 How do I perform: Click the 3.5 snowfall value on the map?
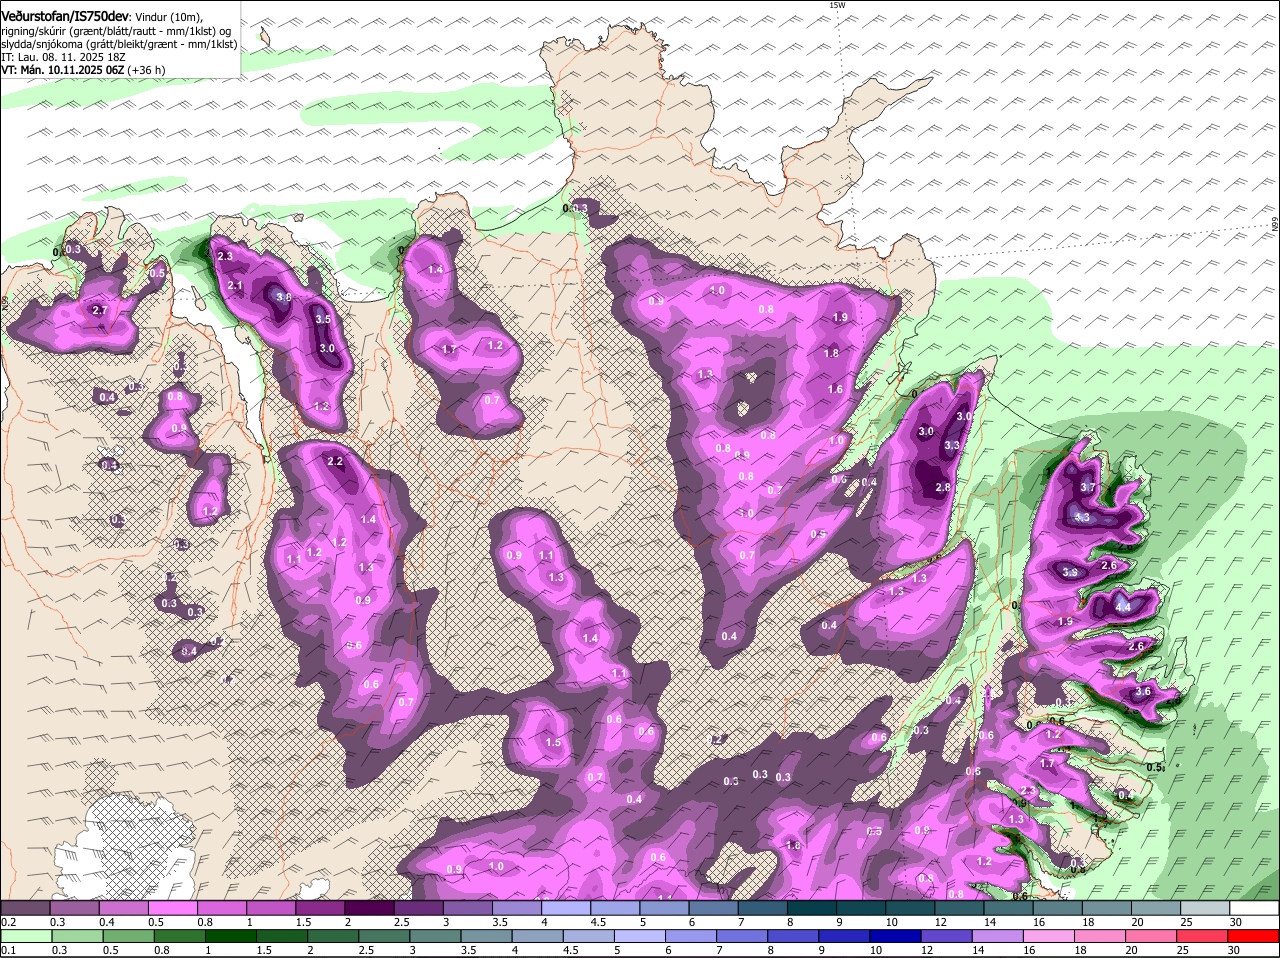coord(323,319)
